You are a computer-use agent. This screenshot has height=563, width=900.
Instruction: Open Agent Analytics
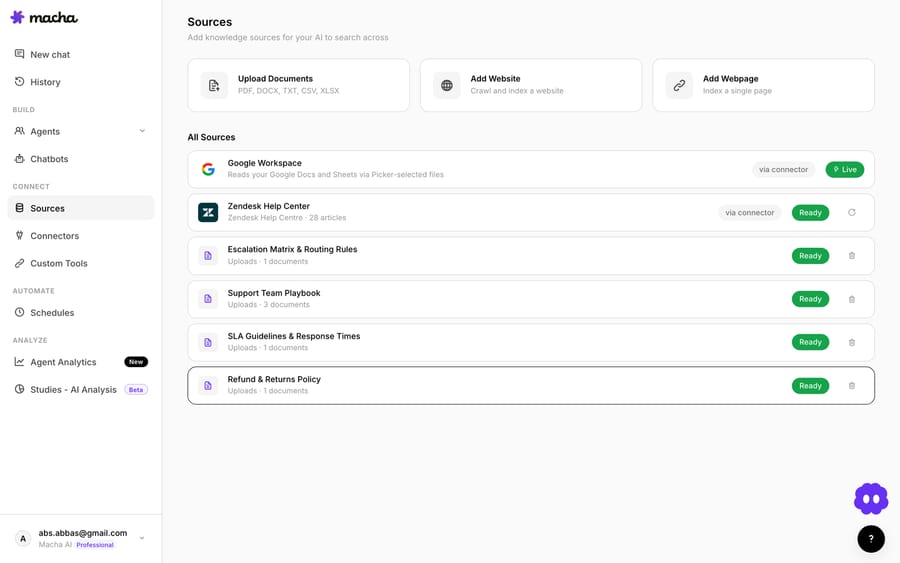(x=80, y=362)
